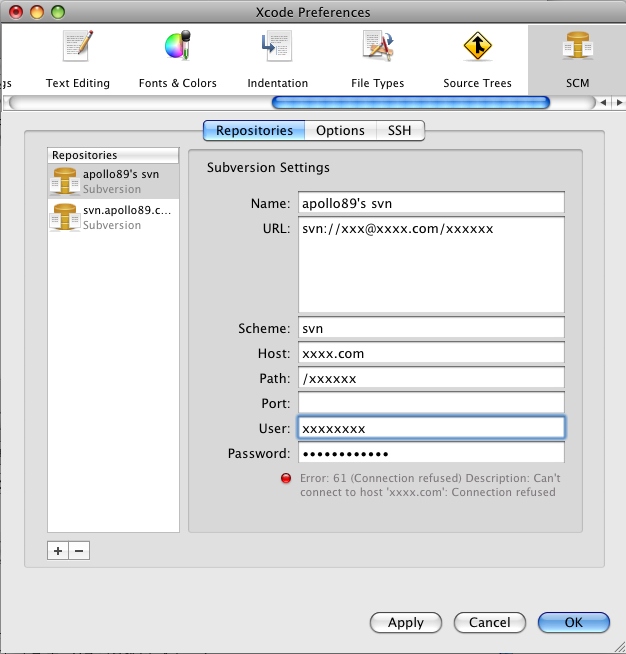Focus the repository Name field
The height and width of the screenshot is (654, 626).
[x=431, y=203]
